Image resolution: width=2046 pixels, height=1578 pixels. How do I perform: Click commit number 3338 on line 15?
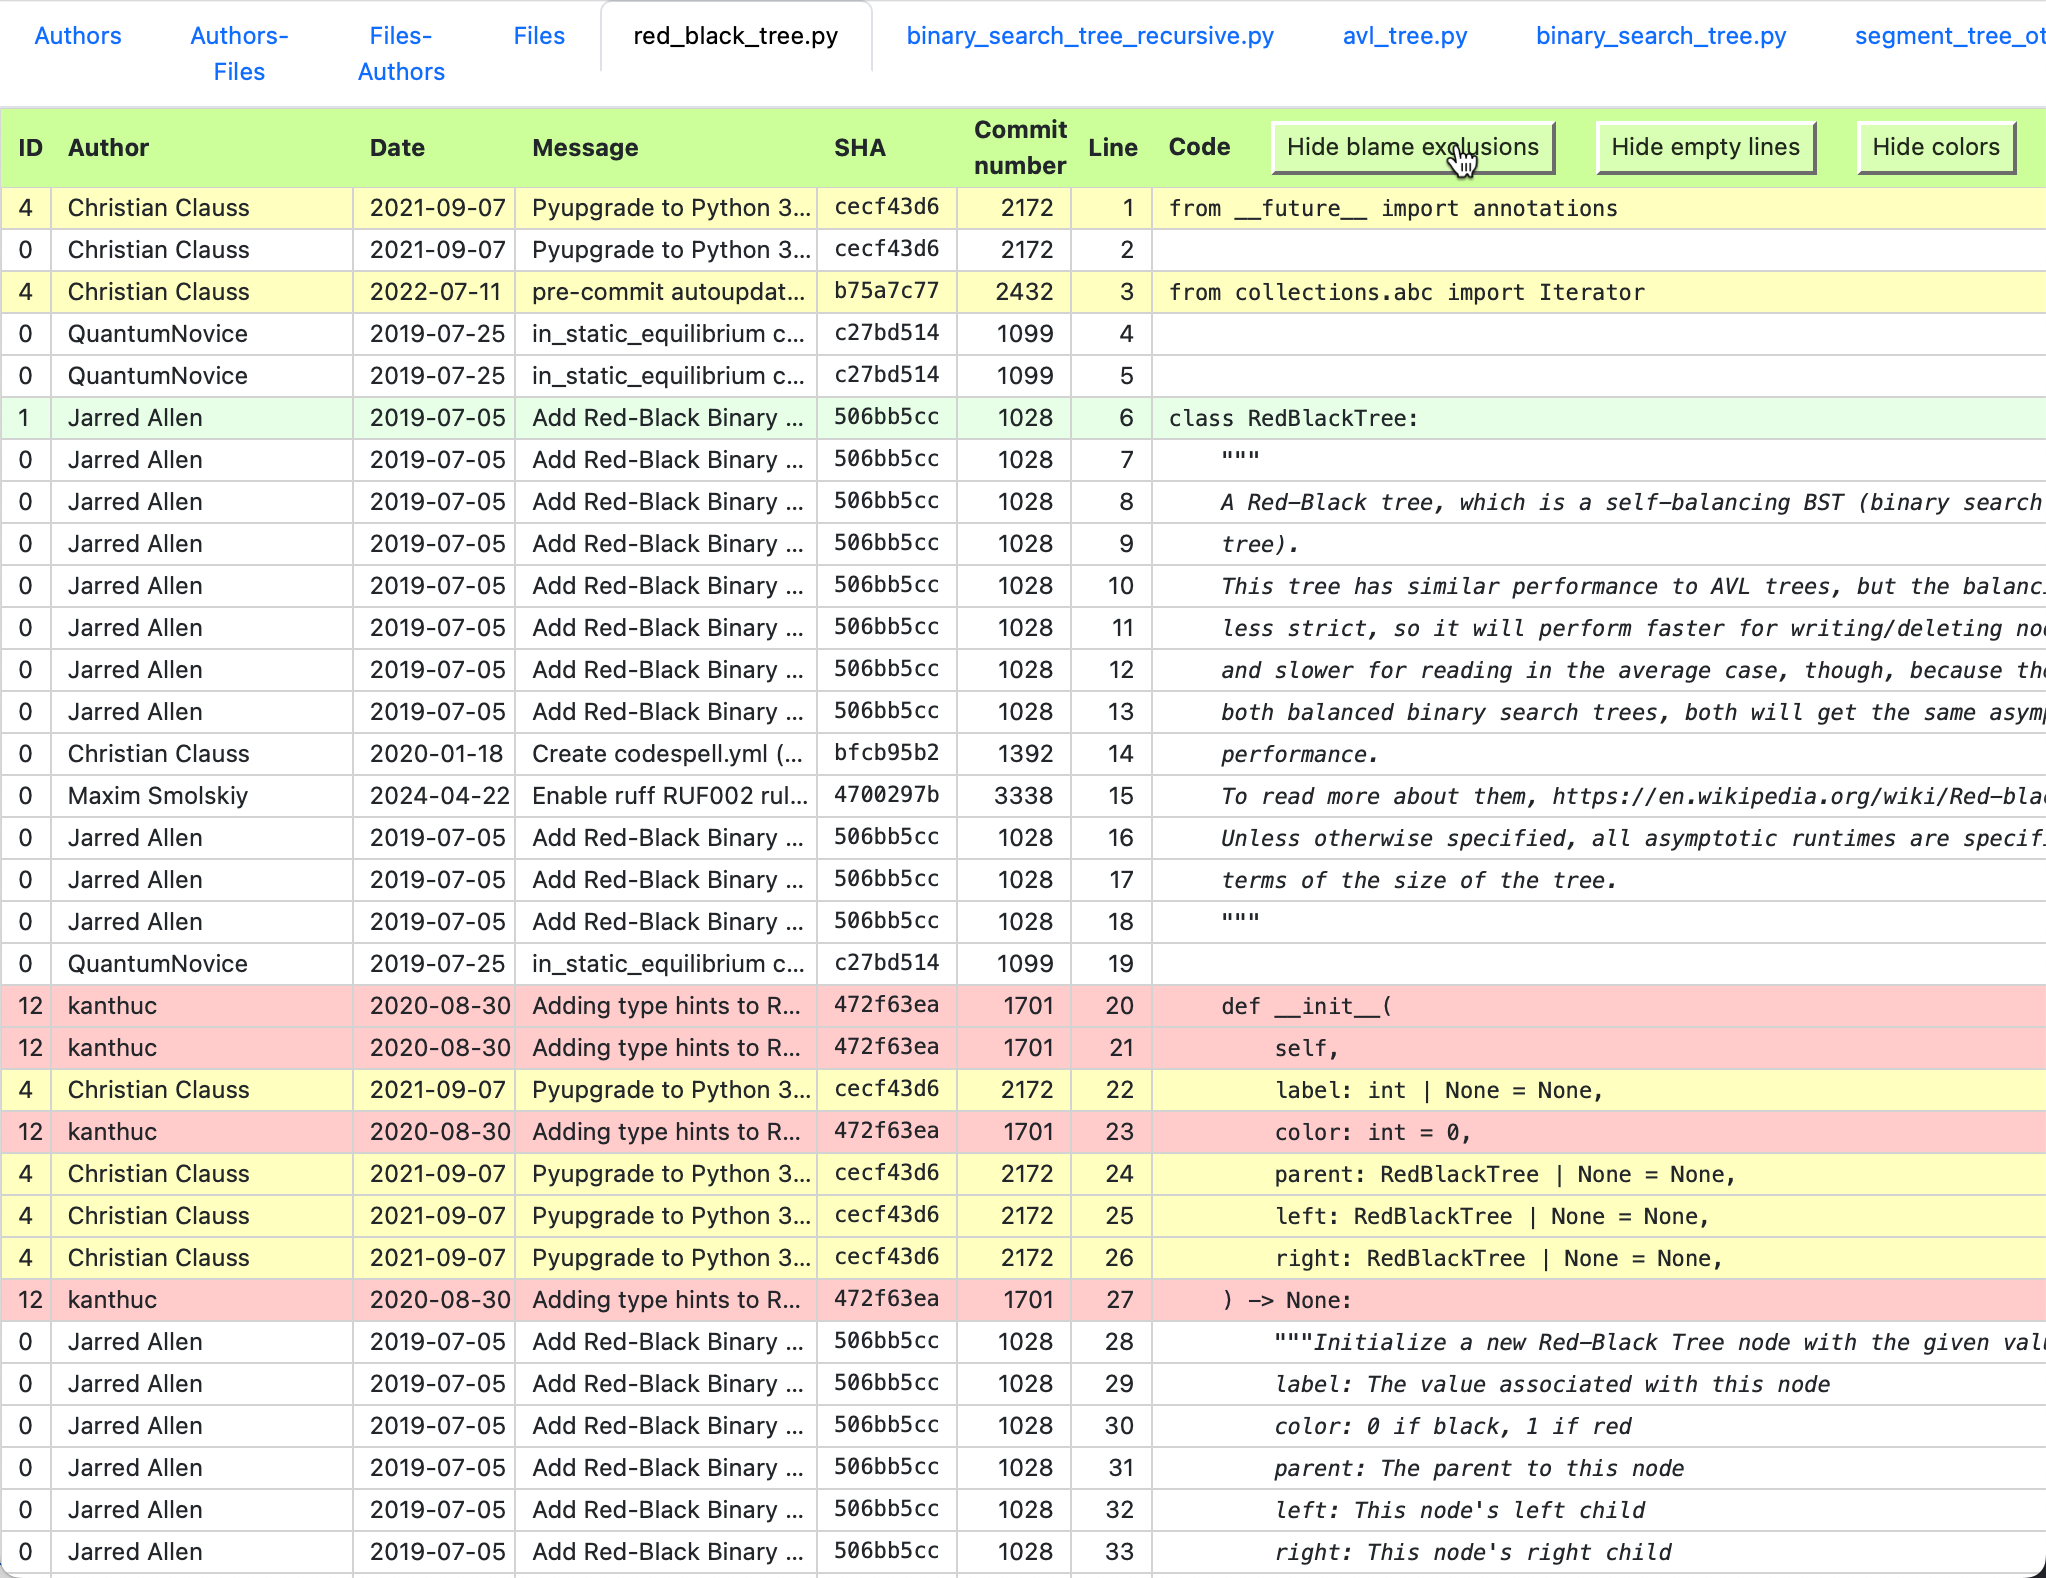(x=1023, y=796)
